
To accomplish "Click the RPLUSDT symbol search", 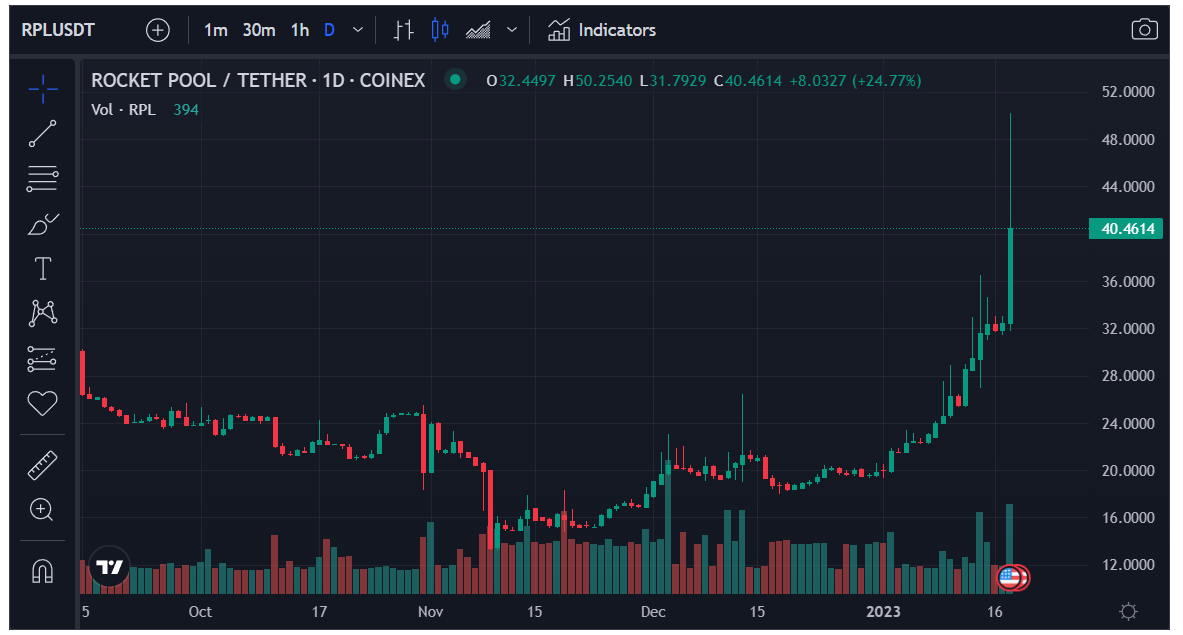I will click(x=58, y=30).
